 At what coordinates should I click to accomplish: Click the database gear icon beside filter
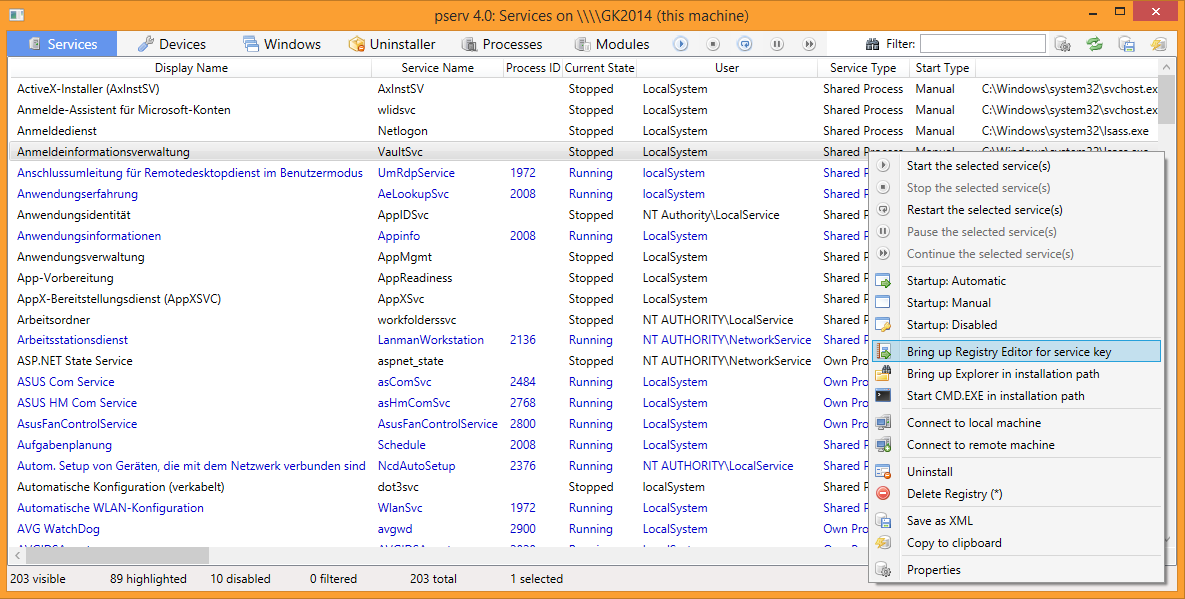(1063, 44)
